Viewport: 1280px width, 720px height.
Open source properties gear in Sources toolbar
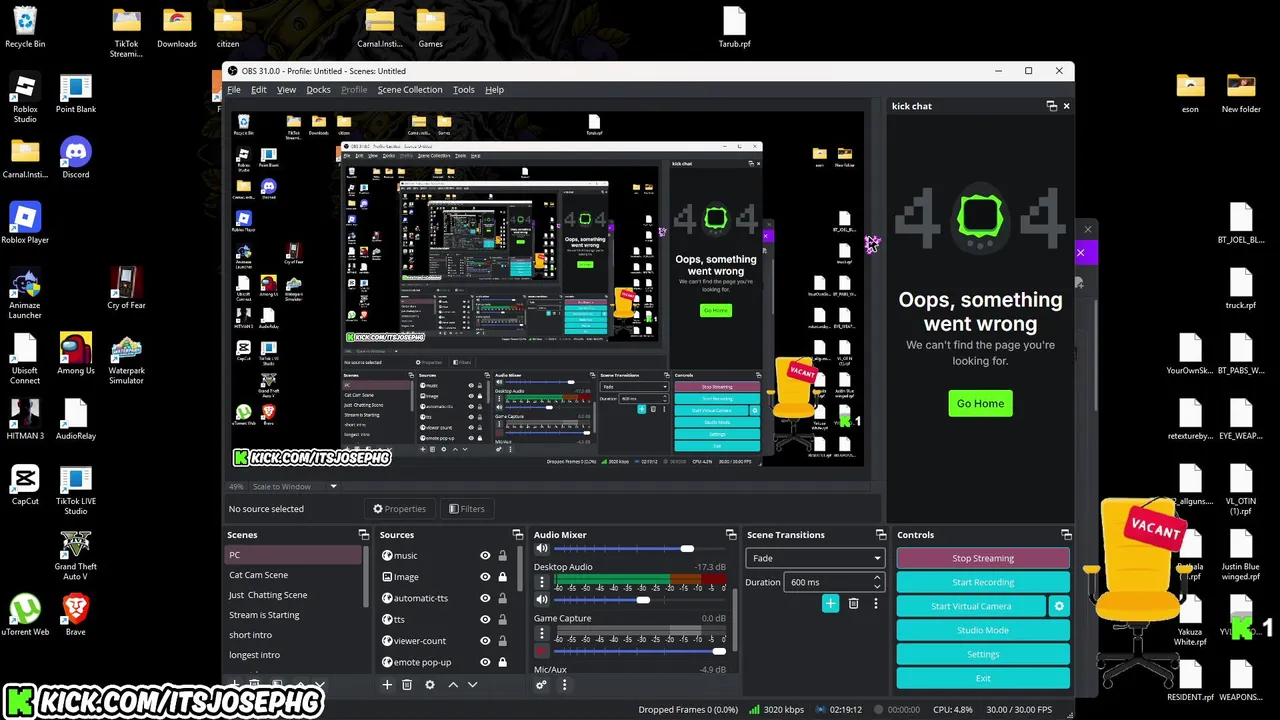tap(430, 685)
